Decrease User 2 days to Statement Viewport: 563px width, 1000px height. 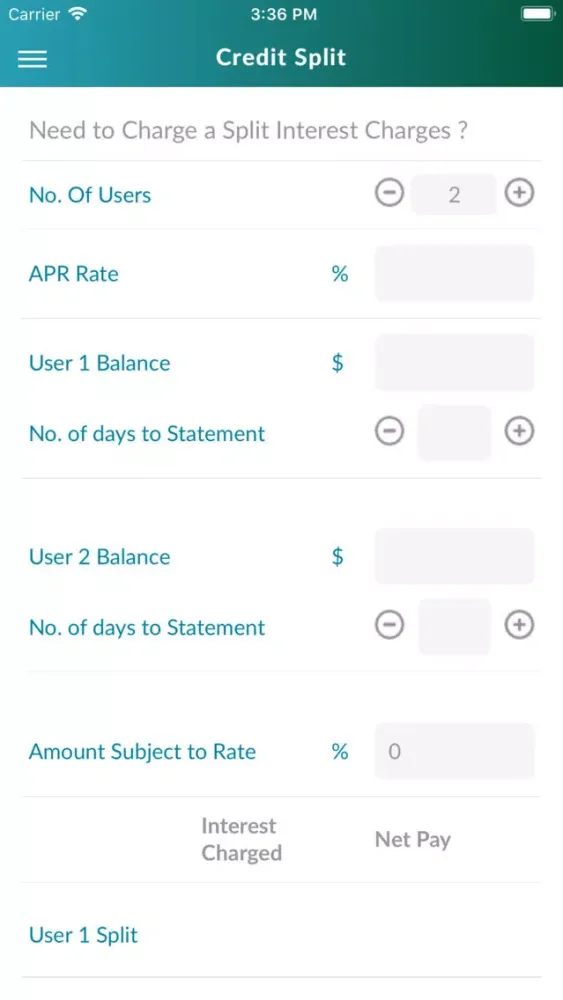[x=389, y=626]
